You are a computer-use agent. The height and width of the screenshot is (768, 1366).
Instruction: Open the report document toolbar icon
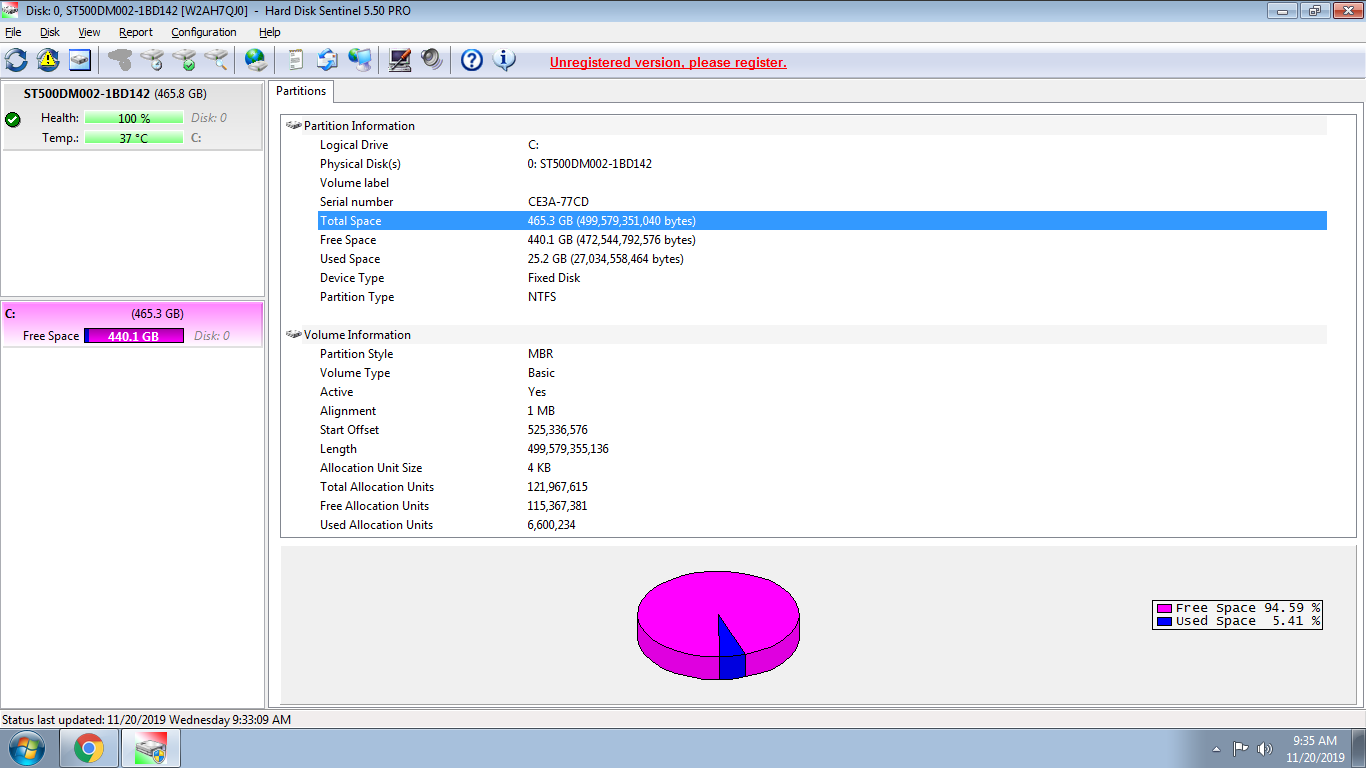(x=296, y=60)
